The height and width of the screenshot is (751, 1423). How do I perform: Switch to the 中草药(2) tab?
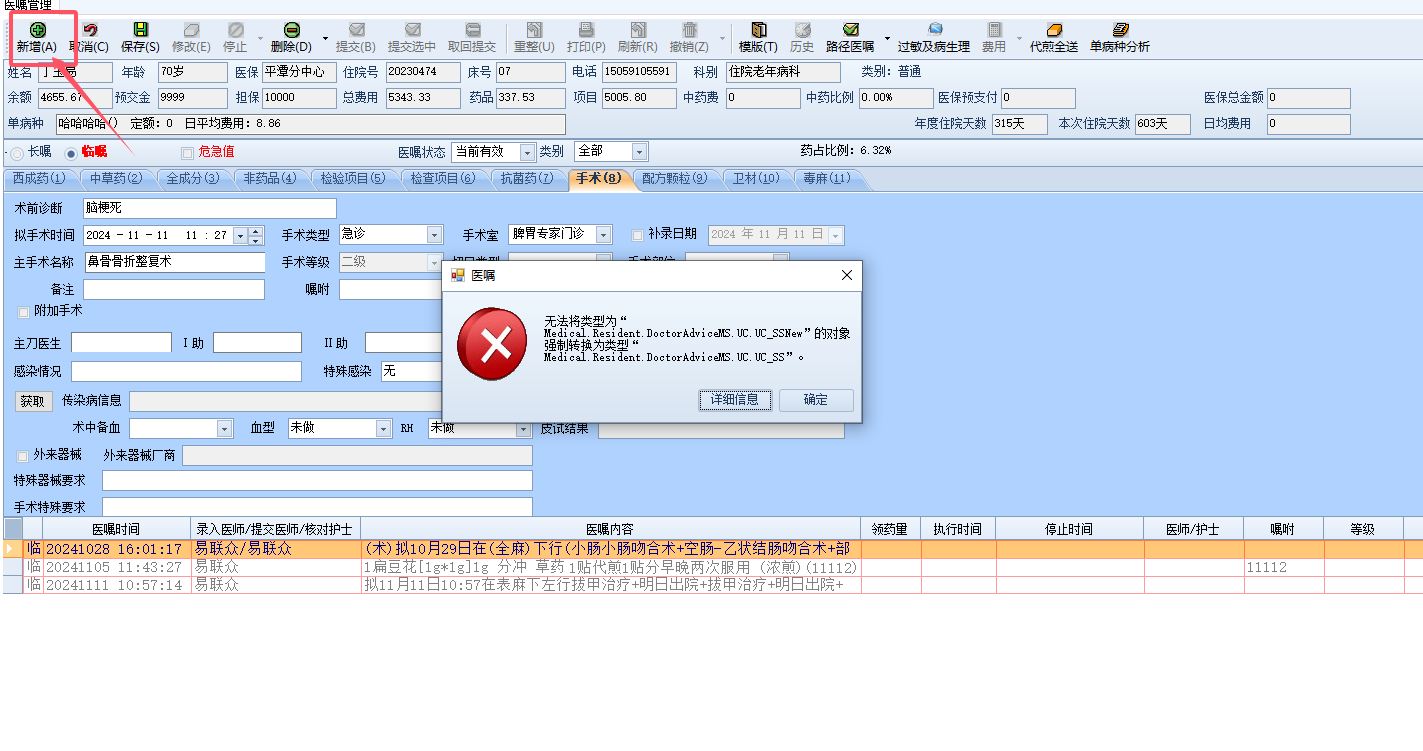(115, 179)
